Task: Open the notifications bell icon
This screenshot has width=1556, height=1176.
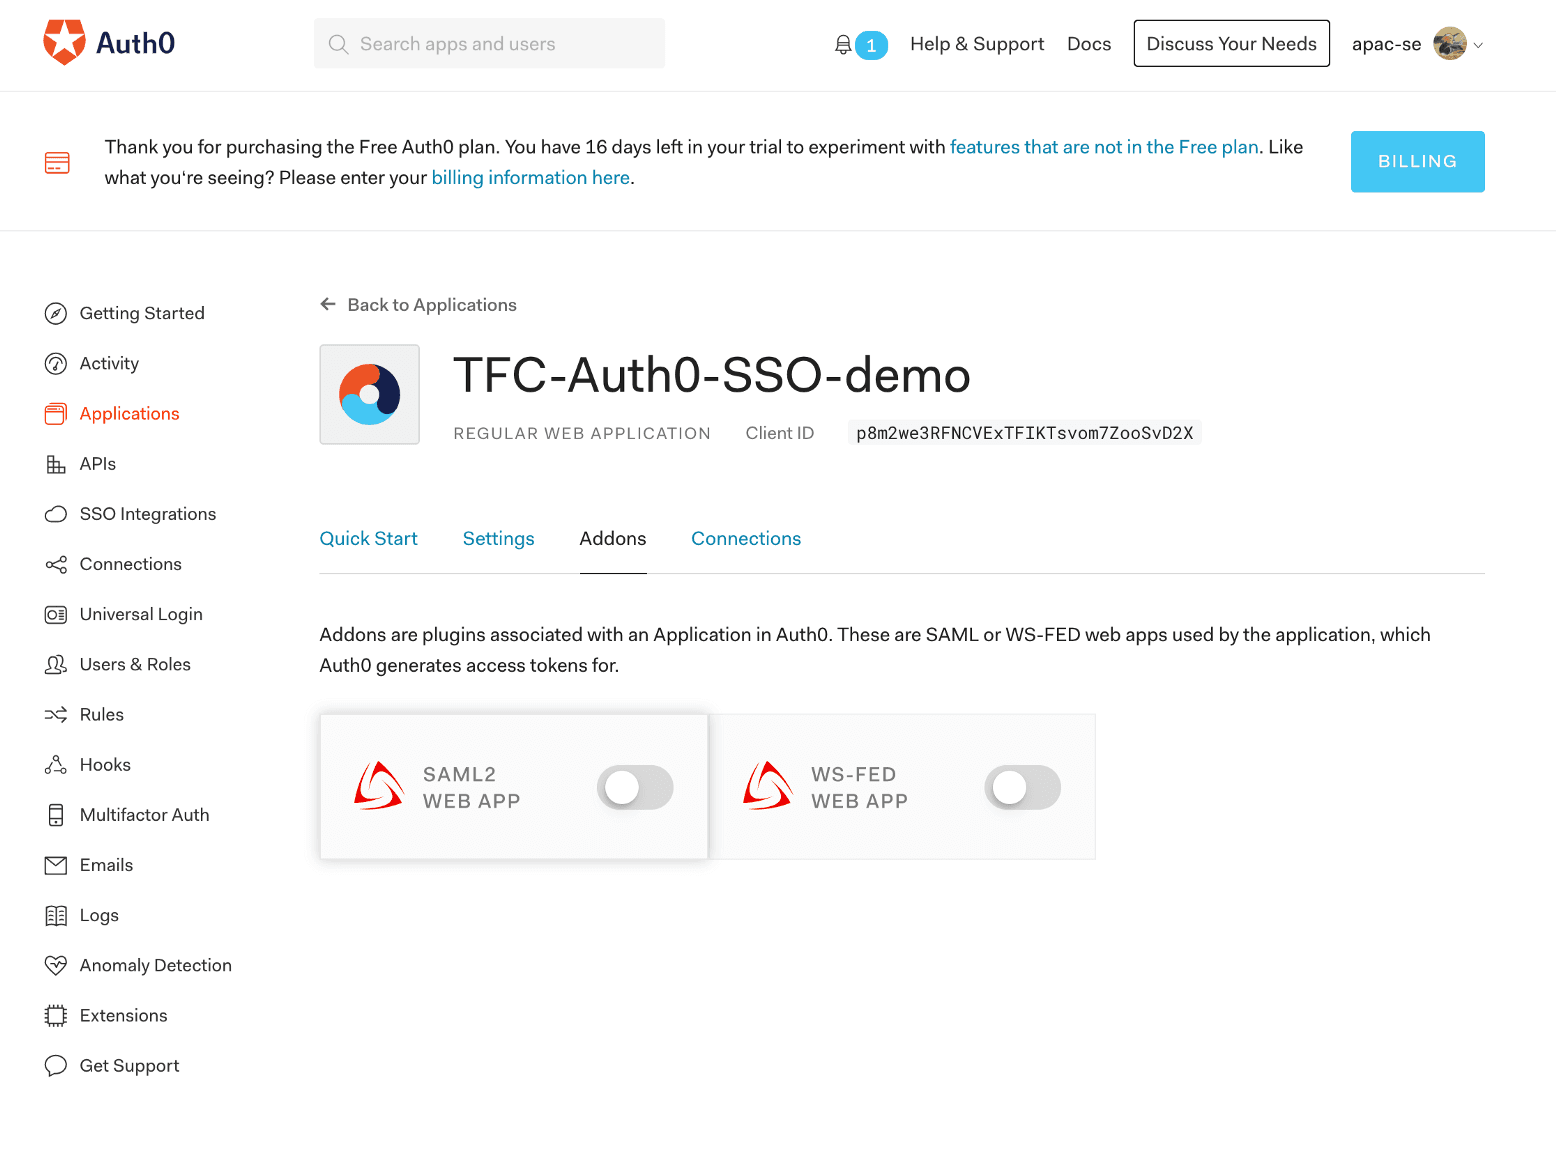Action: tap(843, 45)
